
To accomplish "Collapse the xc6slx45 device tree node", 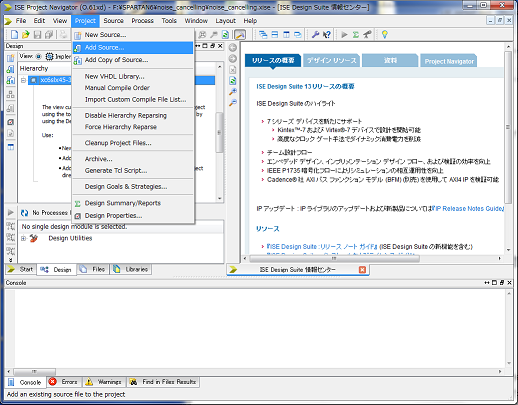I will [x=23, y=80].
